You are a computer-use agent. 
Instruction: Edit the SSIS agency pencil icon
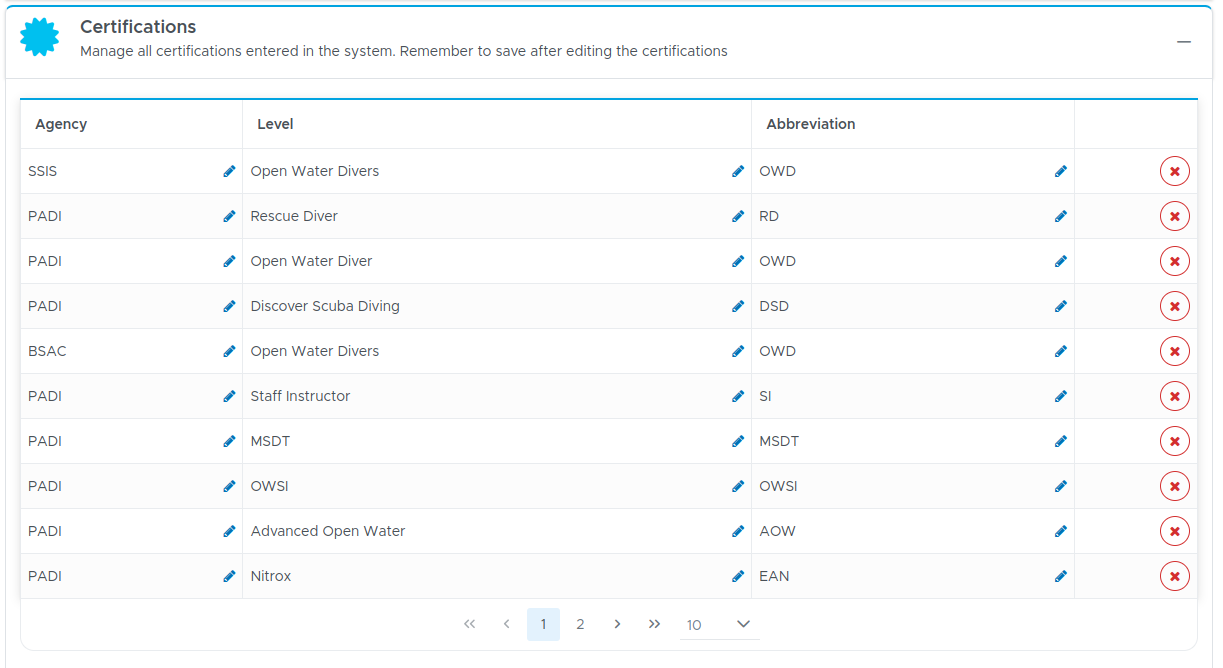pos(230,171)
